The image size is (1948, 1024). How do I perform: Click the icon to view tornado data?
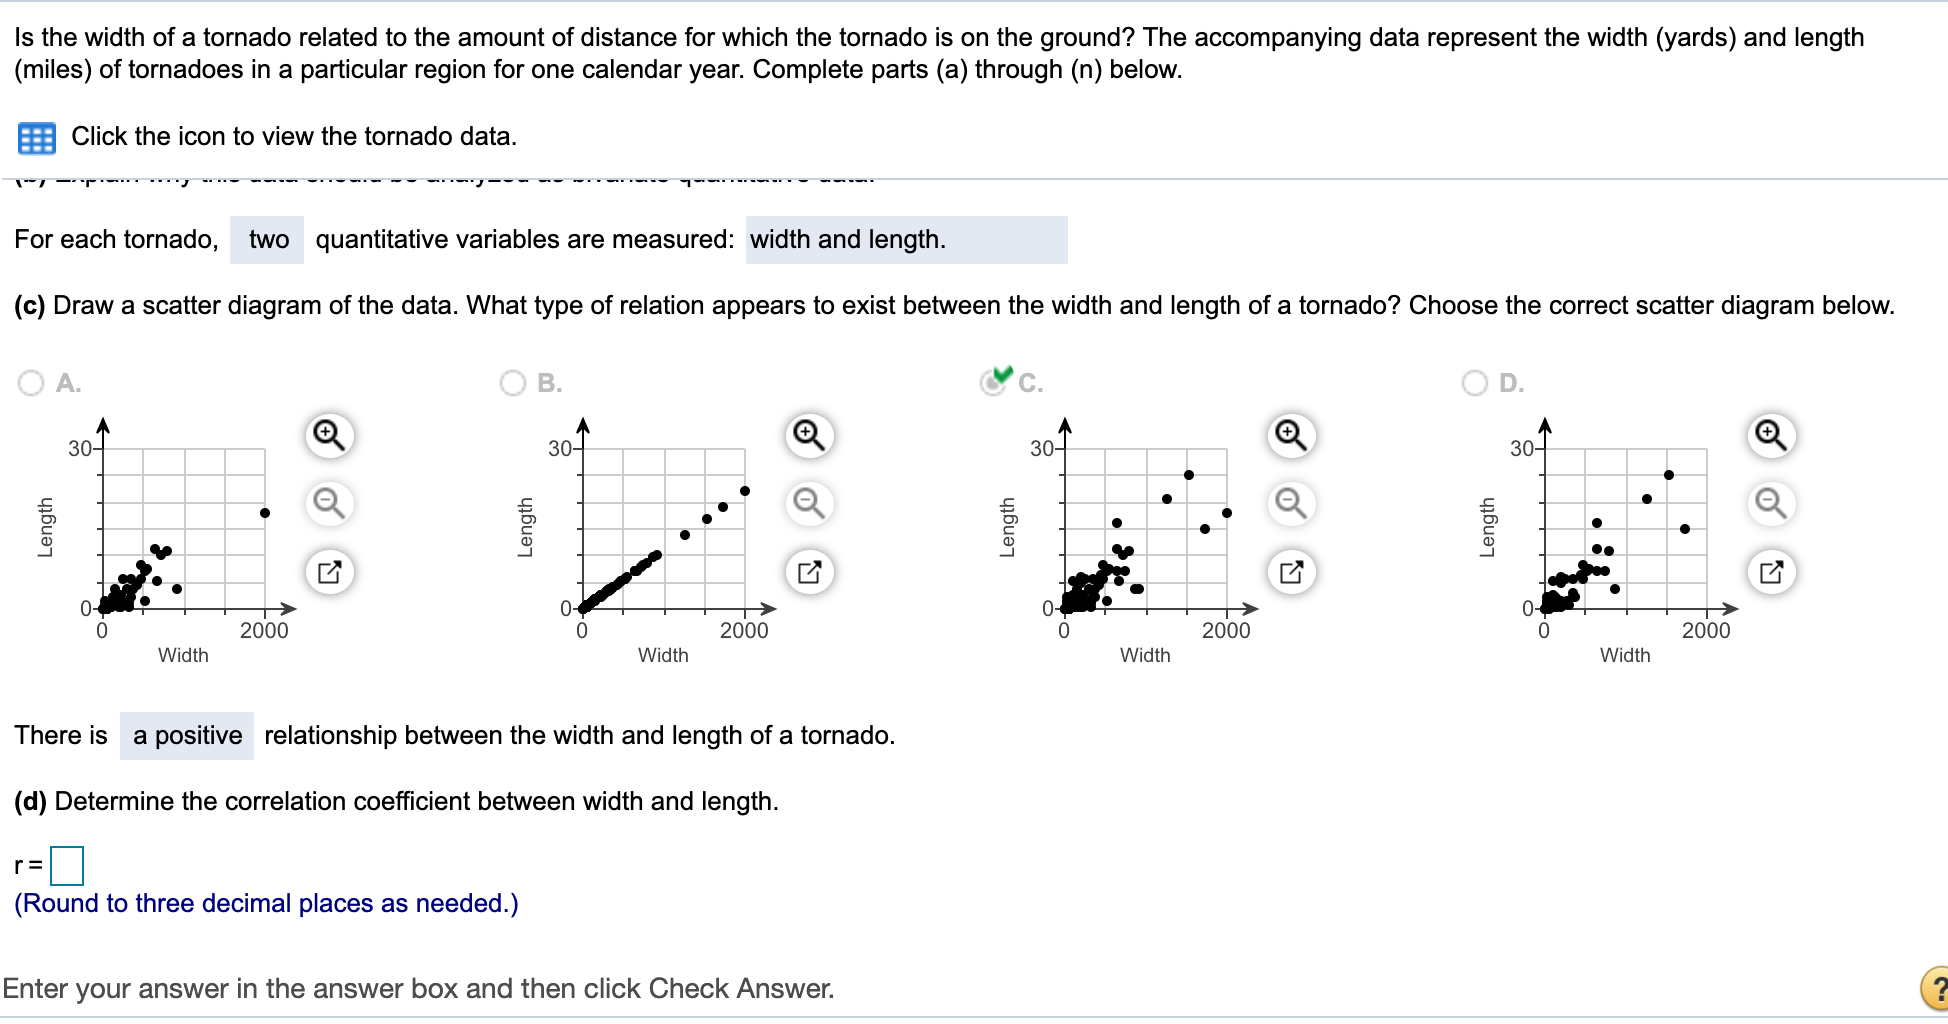coord(36,137)
